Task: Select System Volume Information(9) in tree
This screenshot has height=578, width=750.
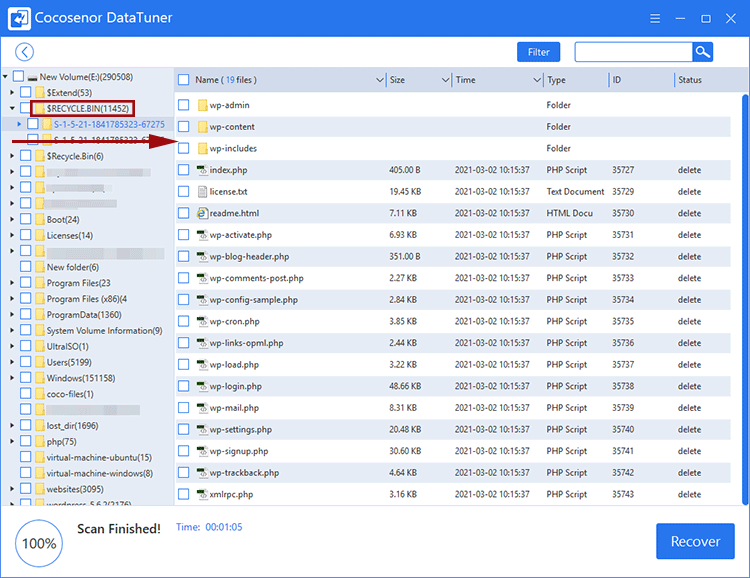Action: coord(104,331)
